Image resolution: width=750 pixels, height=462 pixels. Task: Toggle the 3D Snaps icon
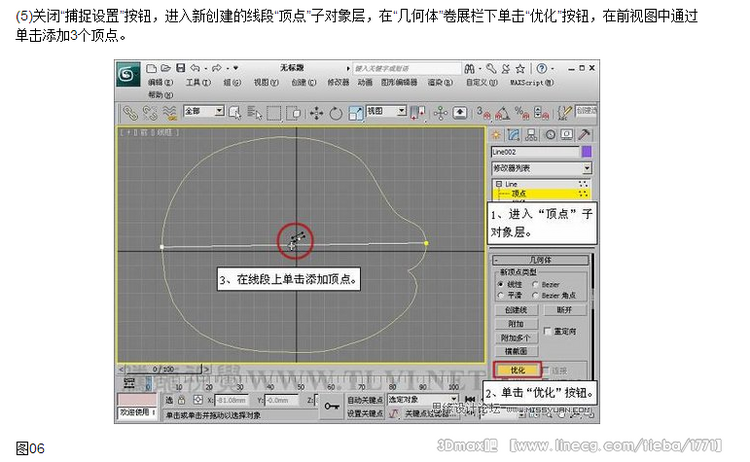tap(484, 113)
